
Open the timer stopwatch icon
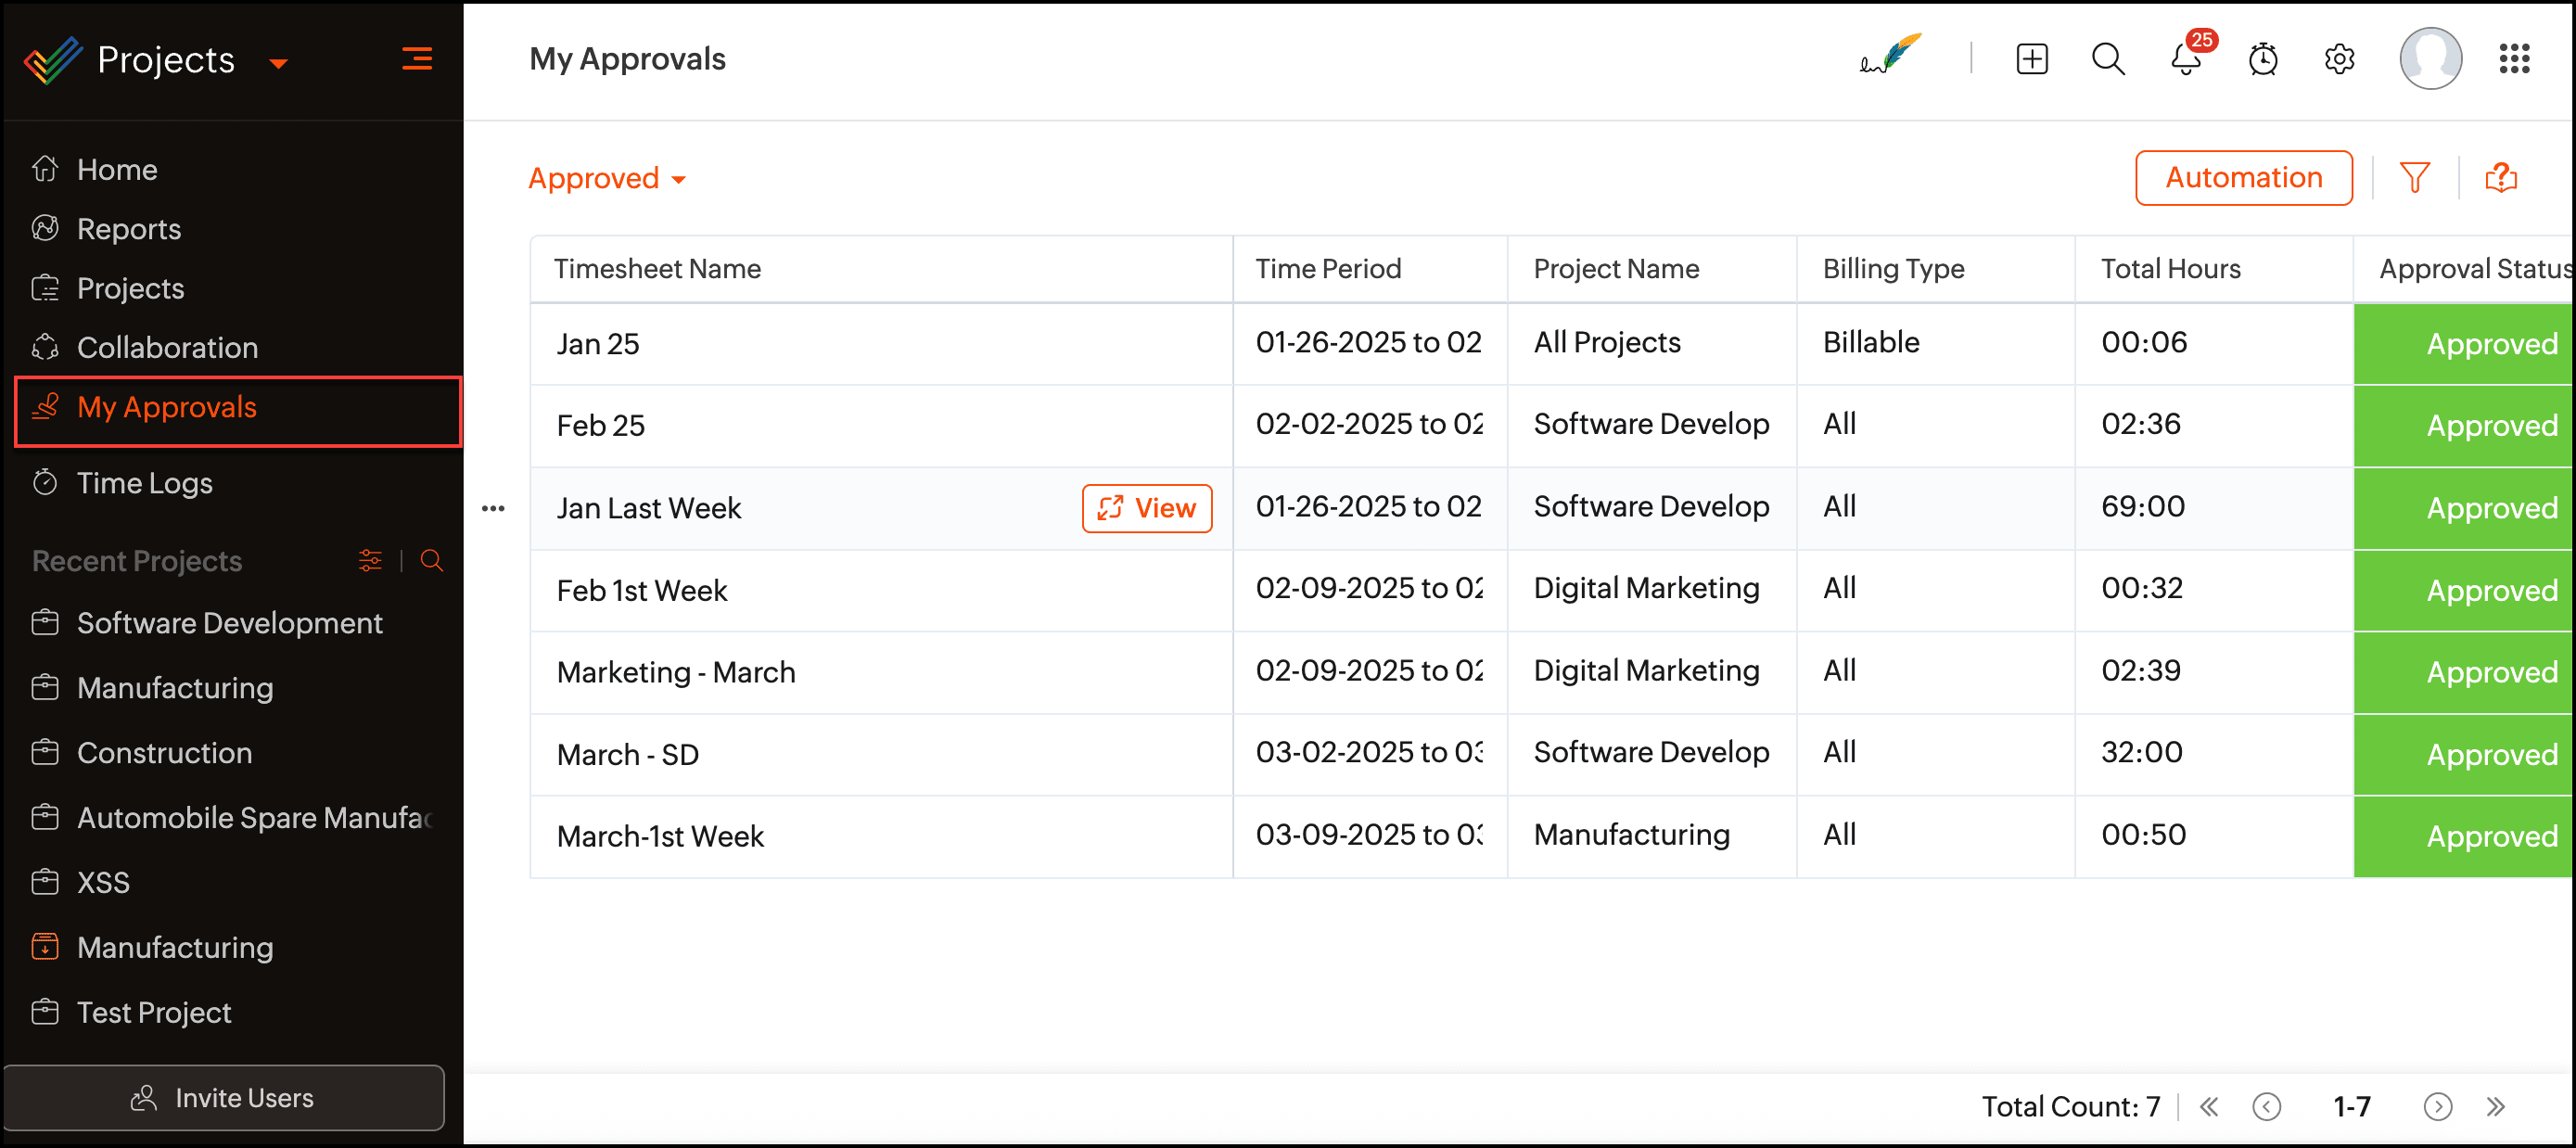coord(2262,59)
